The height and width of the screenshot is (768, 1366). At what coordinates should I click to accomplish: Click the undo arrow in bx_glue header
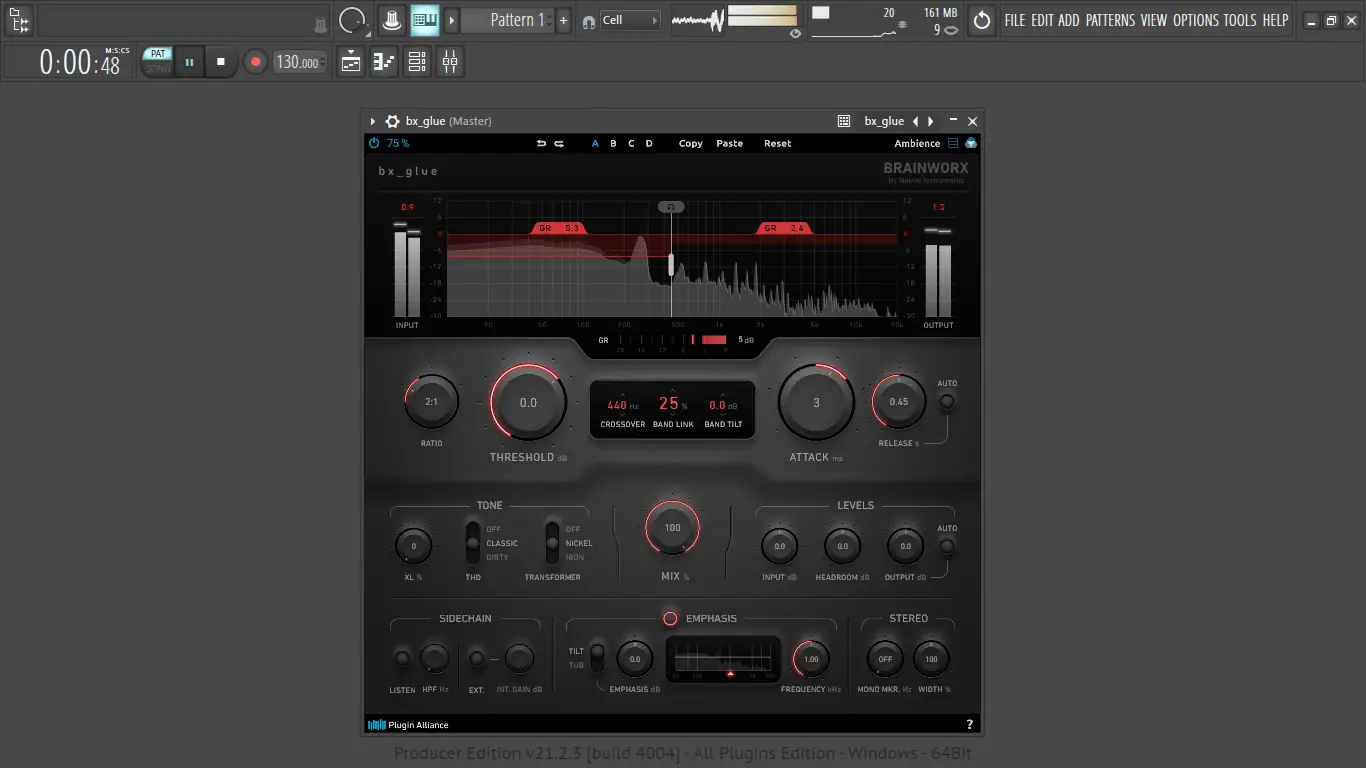coord(540,143)
